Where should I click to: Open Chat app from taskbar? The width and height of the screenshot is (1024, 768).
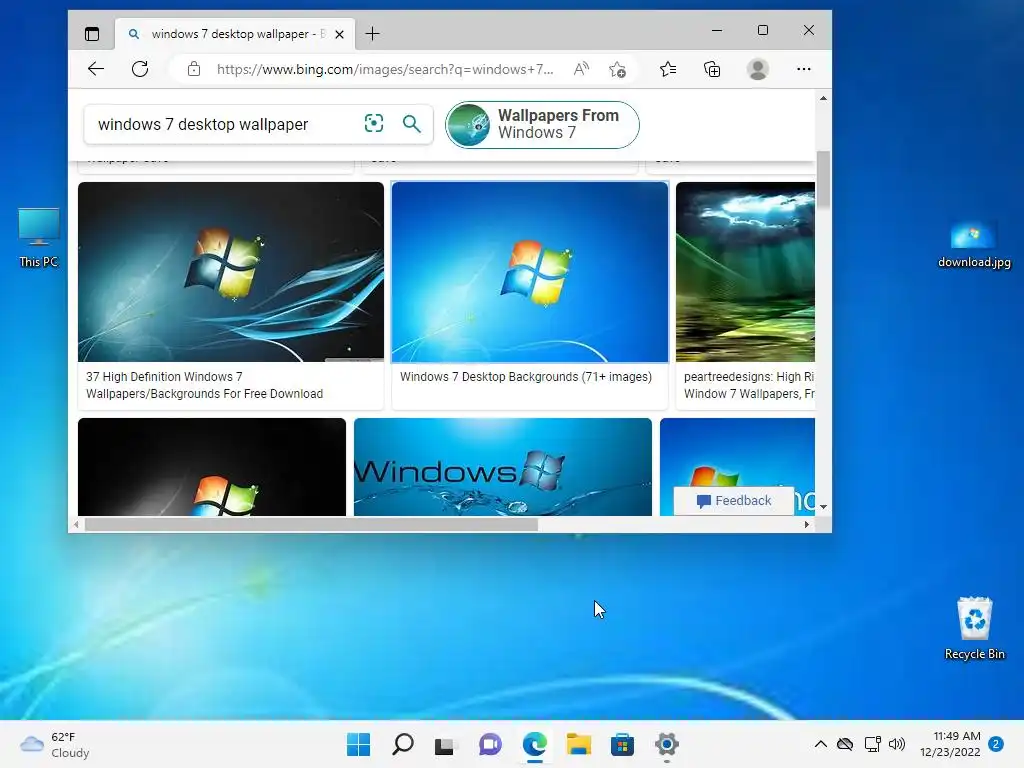point(490,744)
